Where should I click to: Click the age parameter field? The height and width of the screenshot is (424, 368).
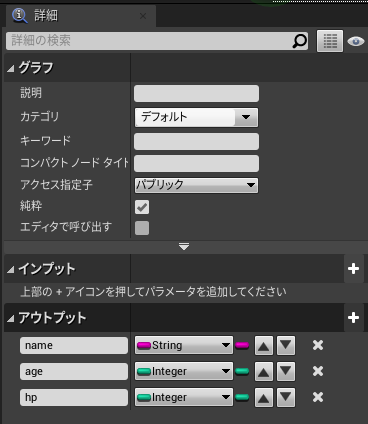click(74, 371)
